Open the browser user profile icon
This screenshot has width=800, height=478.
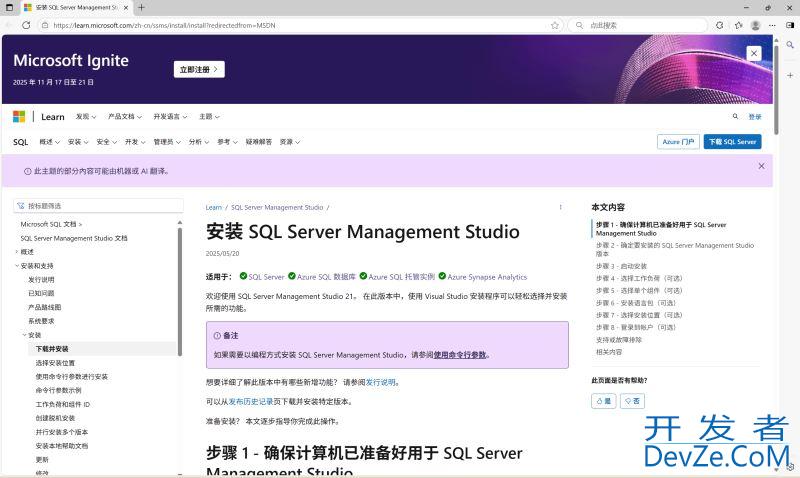pos(756,25)
